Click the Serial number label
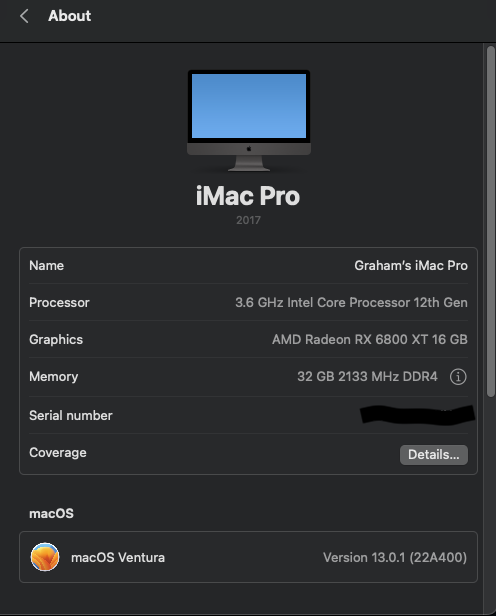The height and width of the screenshot is (616, 496). [x=71, y=415]
